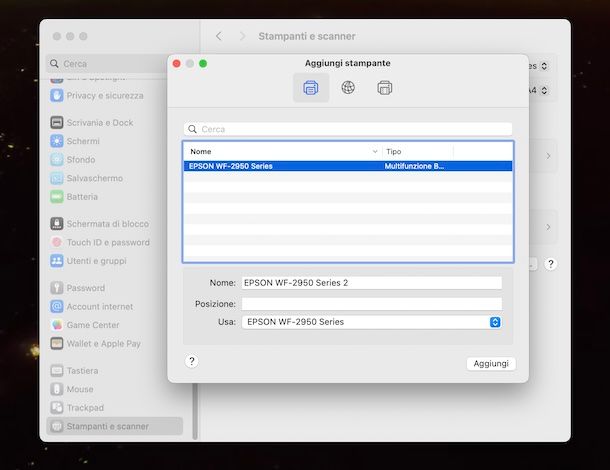This screenshot has width=610, height=470.
Task: Edit the Nome field with EPSON WF-2950 Series 2
Action: pos(372,283)
